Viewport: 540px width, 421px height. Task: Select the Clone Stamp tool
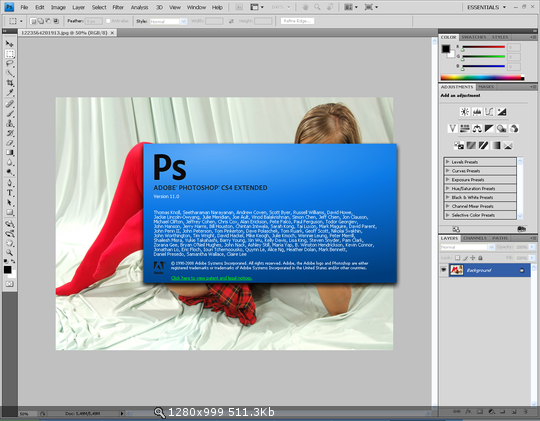pos(10,123)
